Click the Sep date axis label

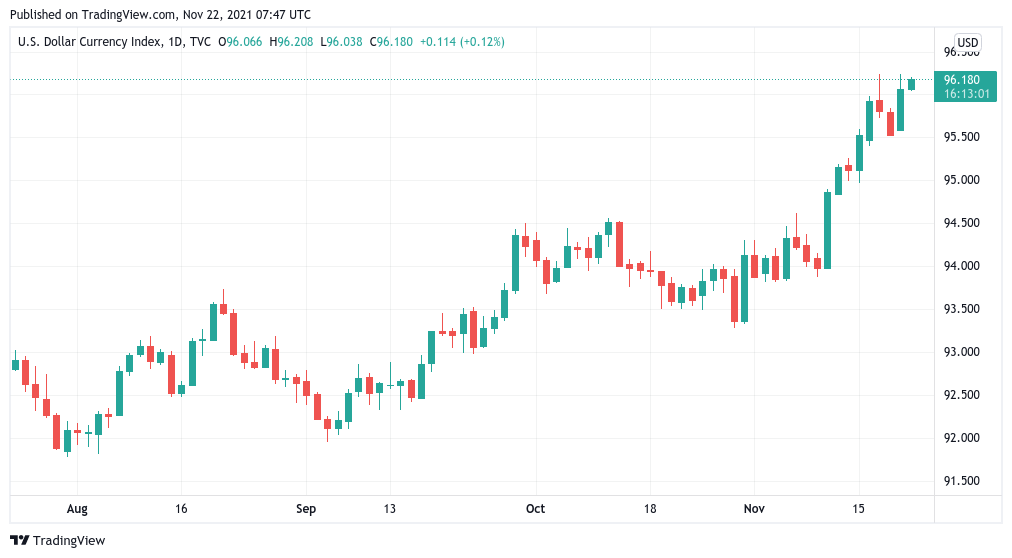pyautogui.click(x=306, y=509)
